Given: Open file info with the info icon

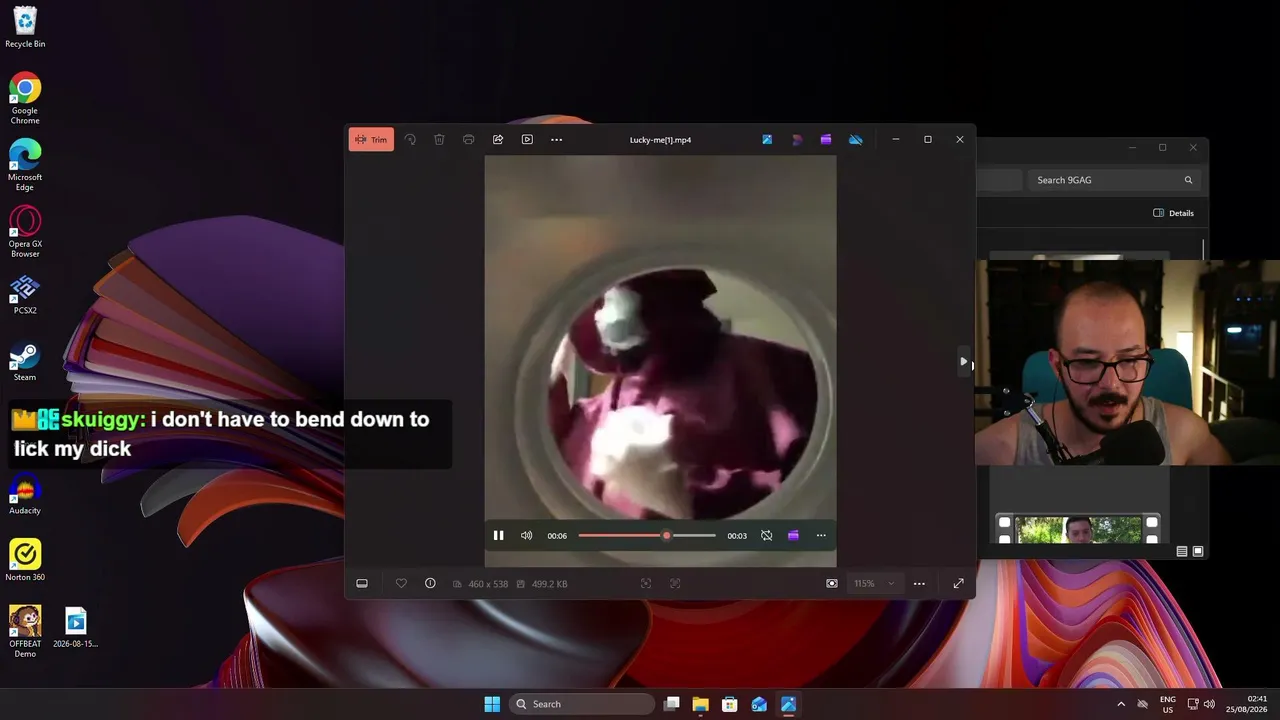Looking at the screenshot, I should [430, 584].
